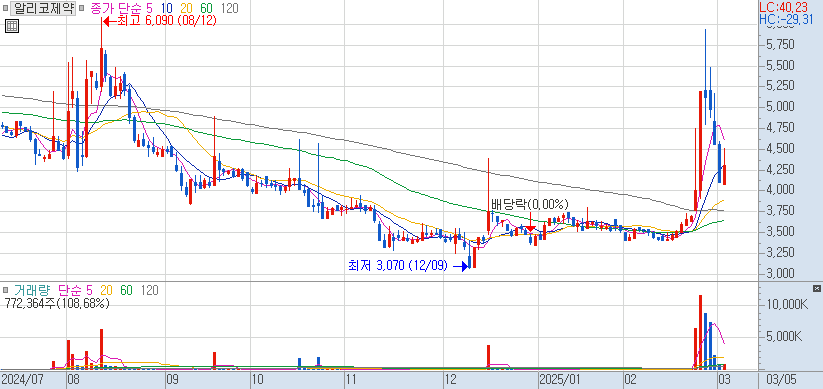Click the 5,750 price axis label
823x389 pixels.
[779, 45]
